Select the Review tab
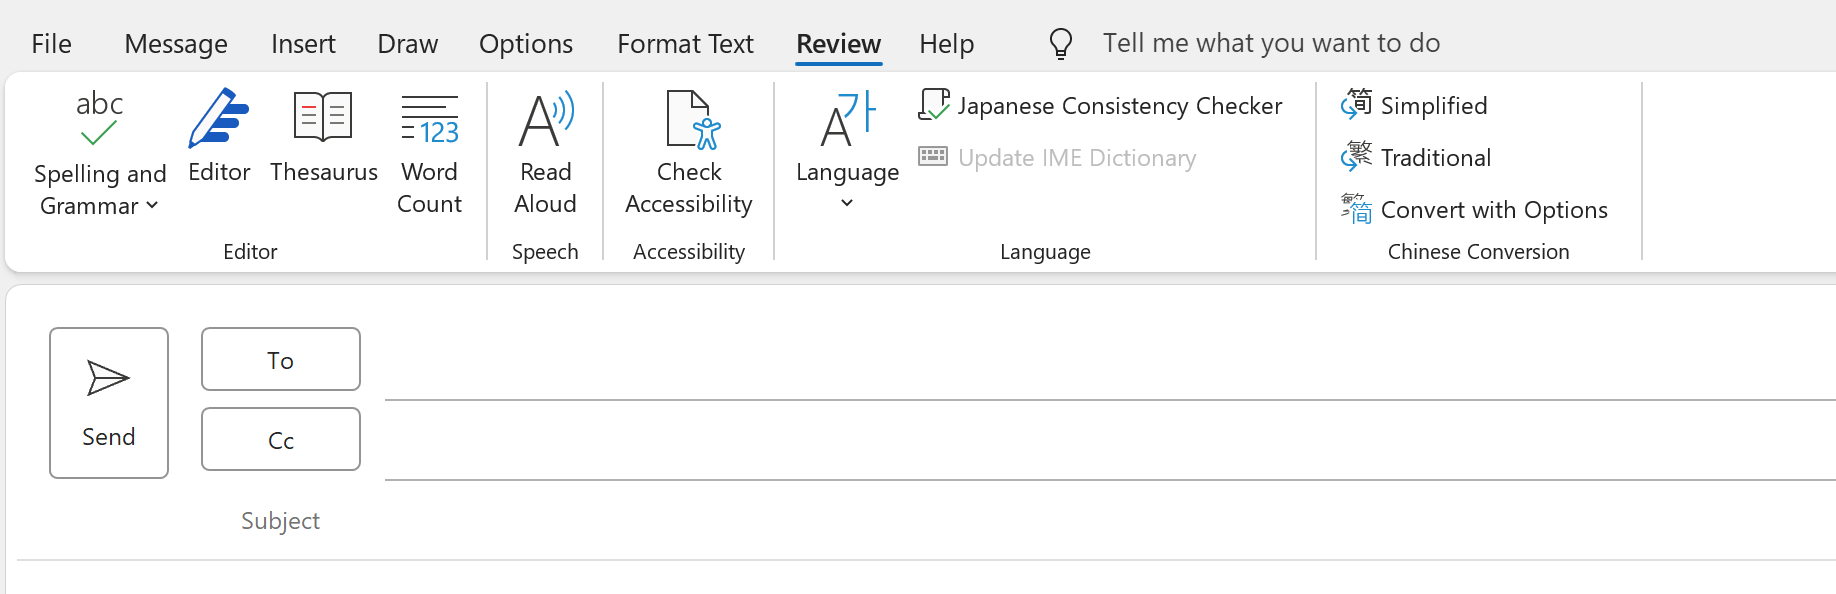Viewport: 1836px width, 594px height. (x=838, y=44)
